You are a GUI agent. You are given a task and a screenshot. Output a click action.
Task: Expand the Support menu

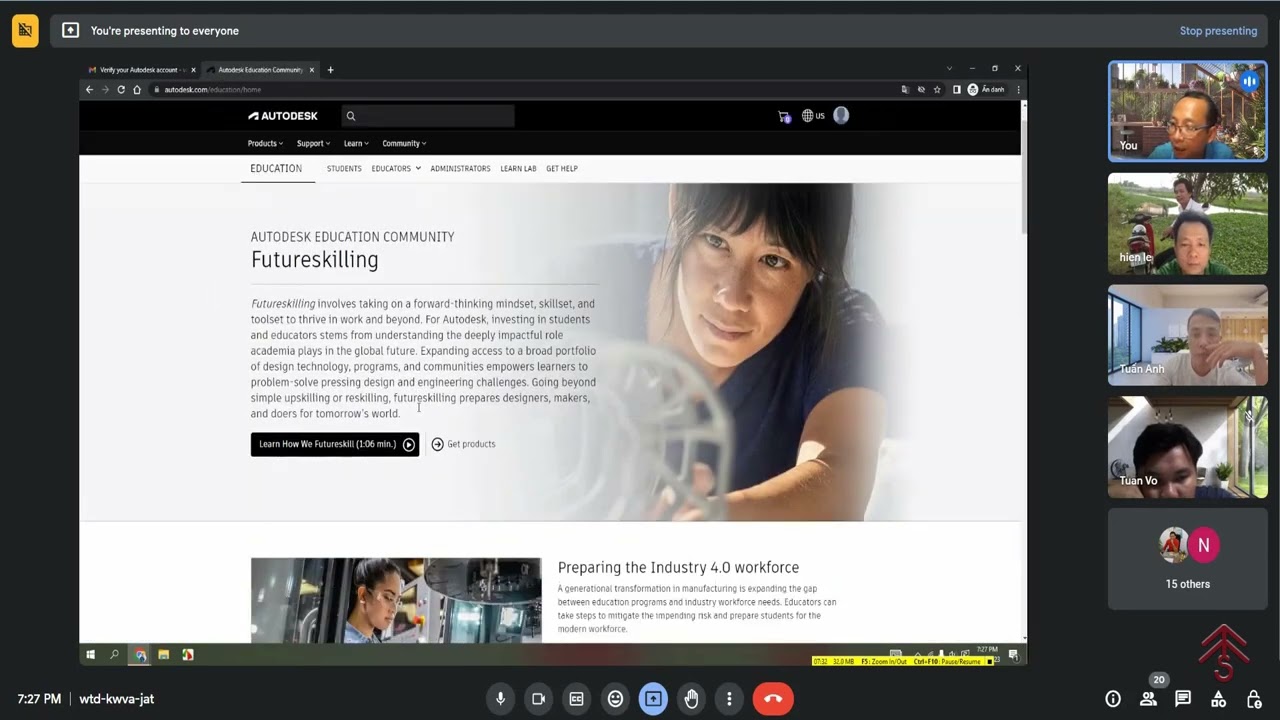[x=313, y=143]
